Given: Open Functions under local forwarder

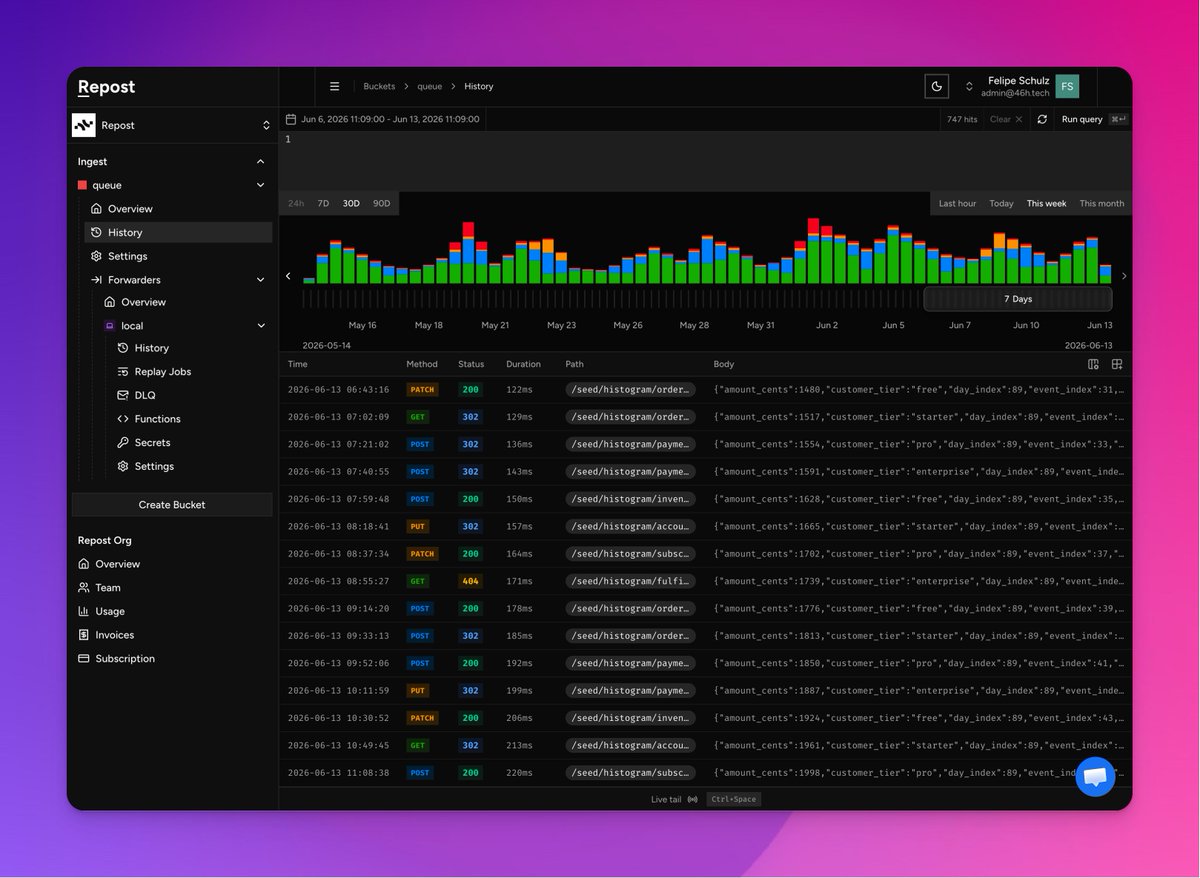Looking at the screenshot, I should (x=157, y=419).
